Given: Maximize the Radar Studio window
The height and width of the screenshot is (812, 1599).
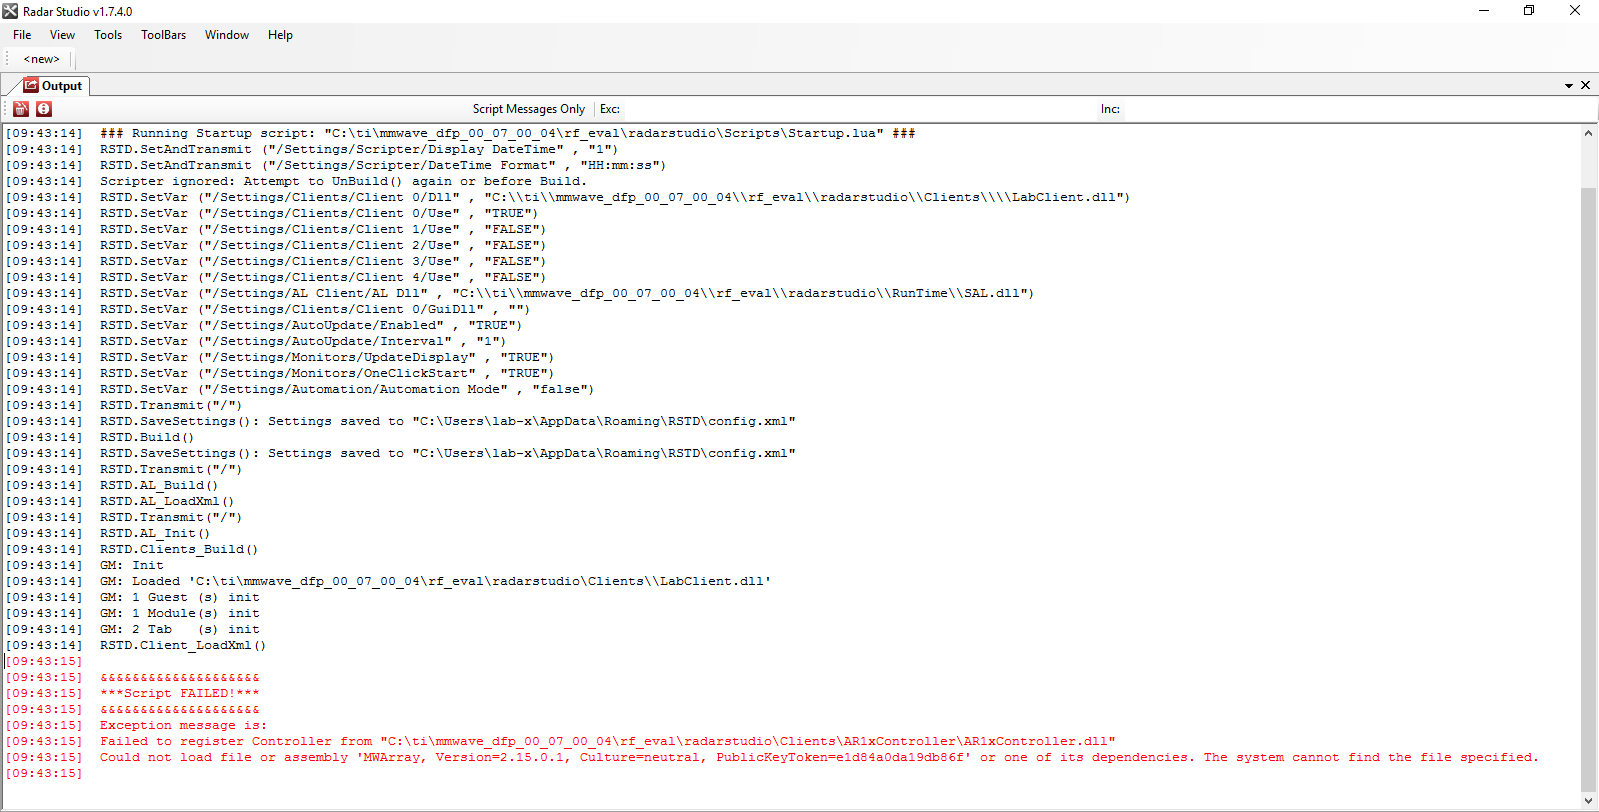Looking at the screenshot, I should point(1529,11).
